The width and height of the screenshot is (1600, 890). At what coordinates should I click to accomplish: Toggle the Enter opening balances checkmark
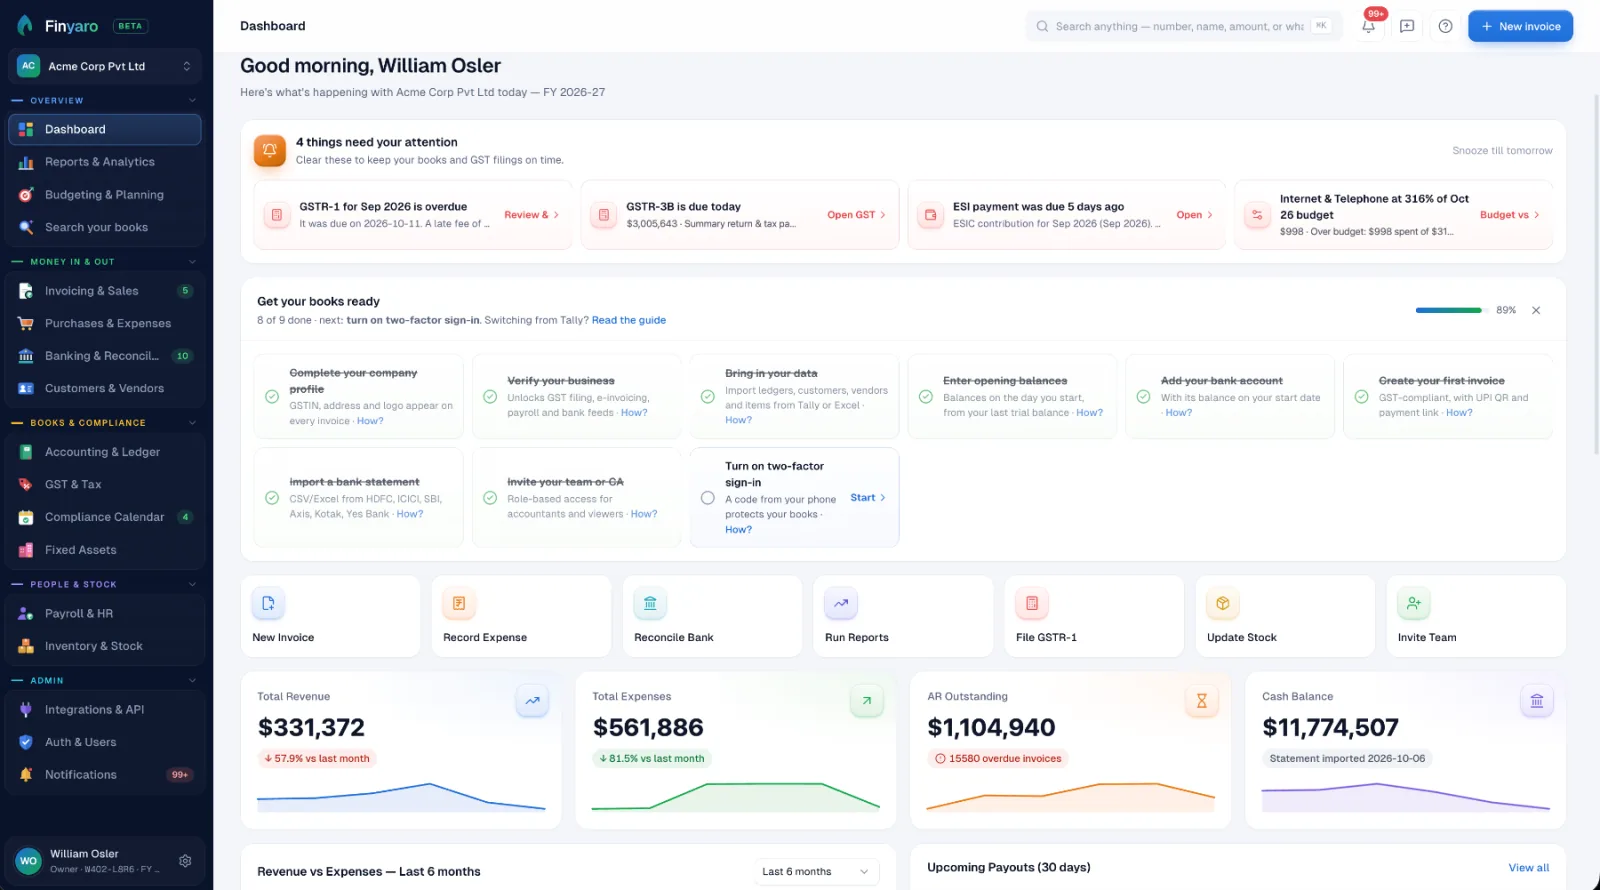[926, 397]
